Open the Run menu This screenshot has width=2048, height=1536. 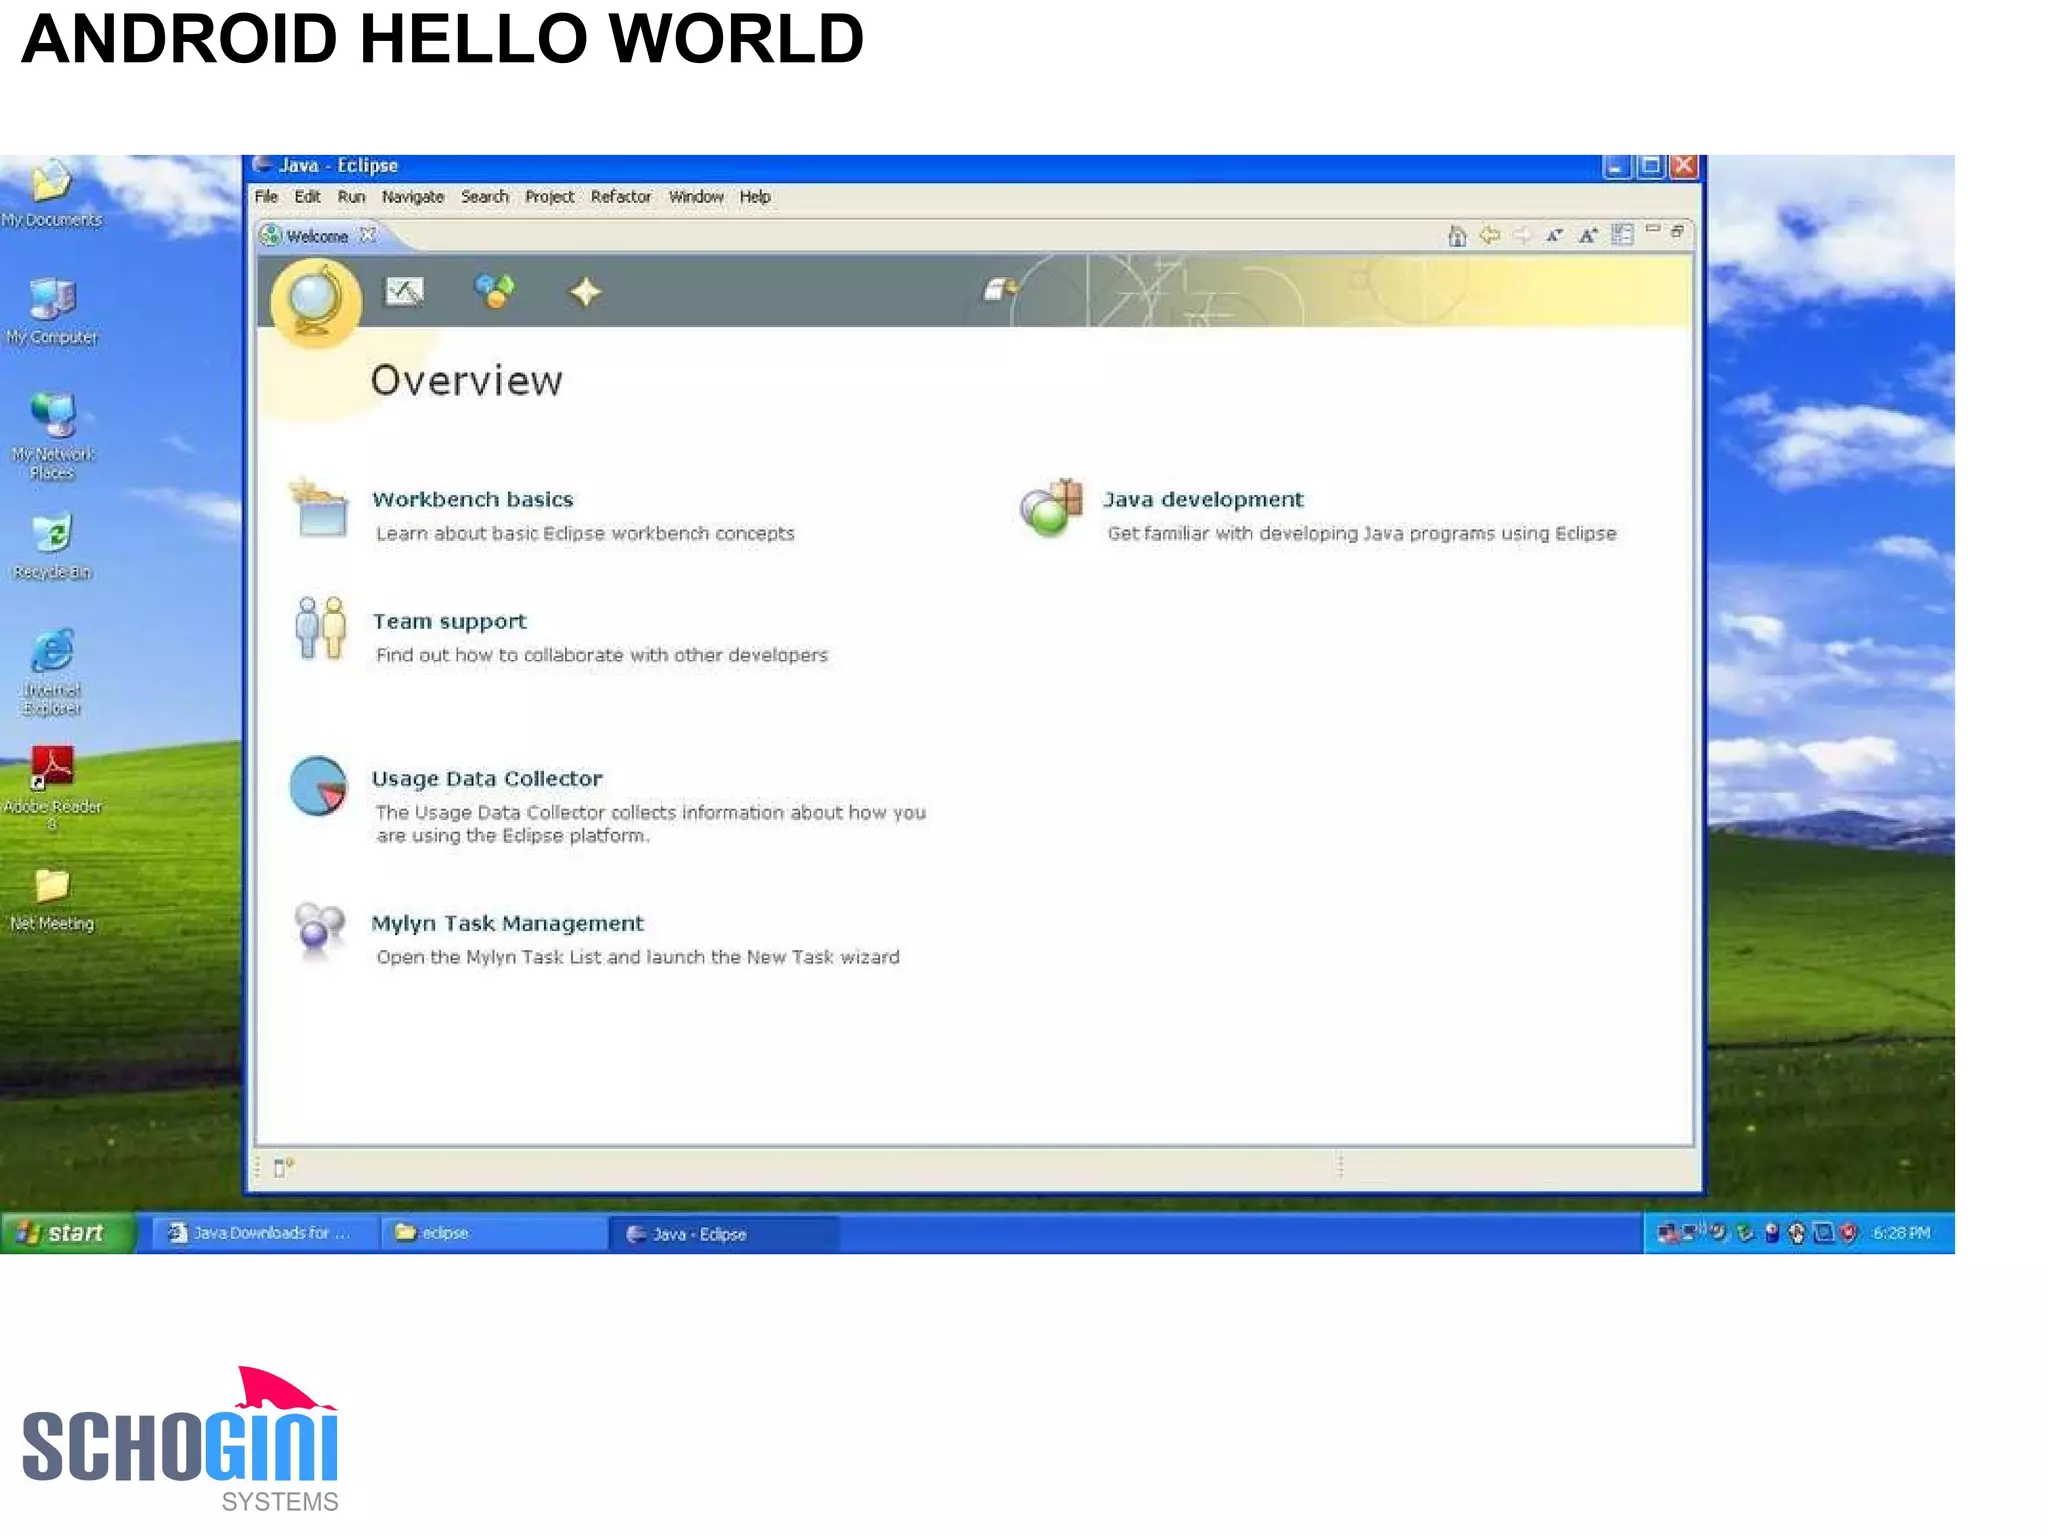click(x=351, y=197)
